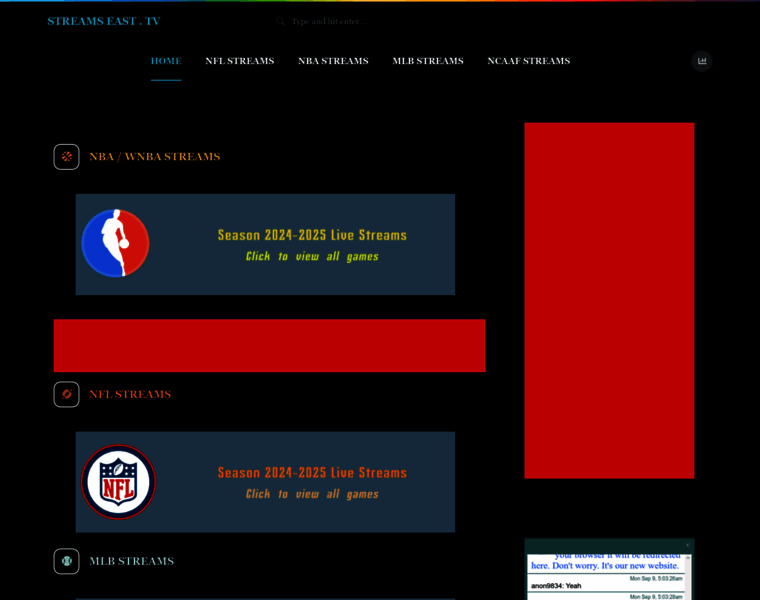Viewport: 760px width, 600px height.
Task: Click the search magnifier icon
Action: (281, 21)
